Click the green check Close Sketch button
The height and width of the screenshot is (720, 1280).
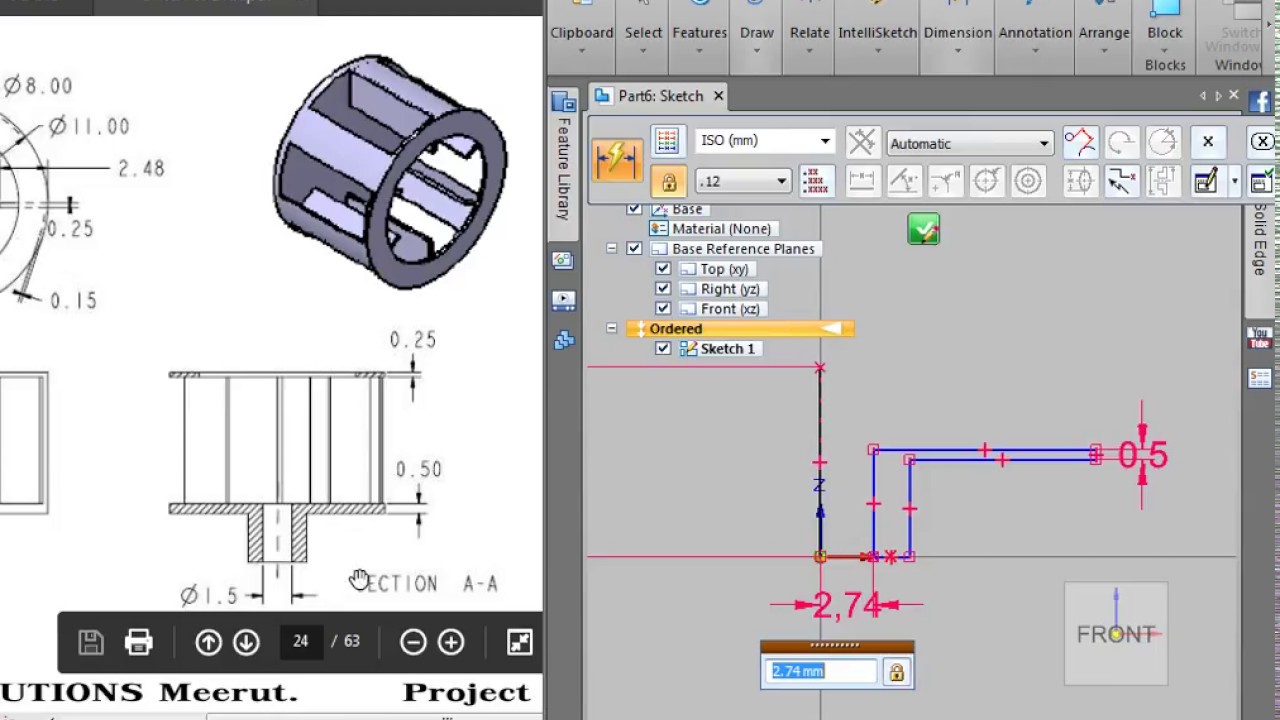[x=923, y=230]
